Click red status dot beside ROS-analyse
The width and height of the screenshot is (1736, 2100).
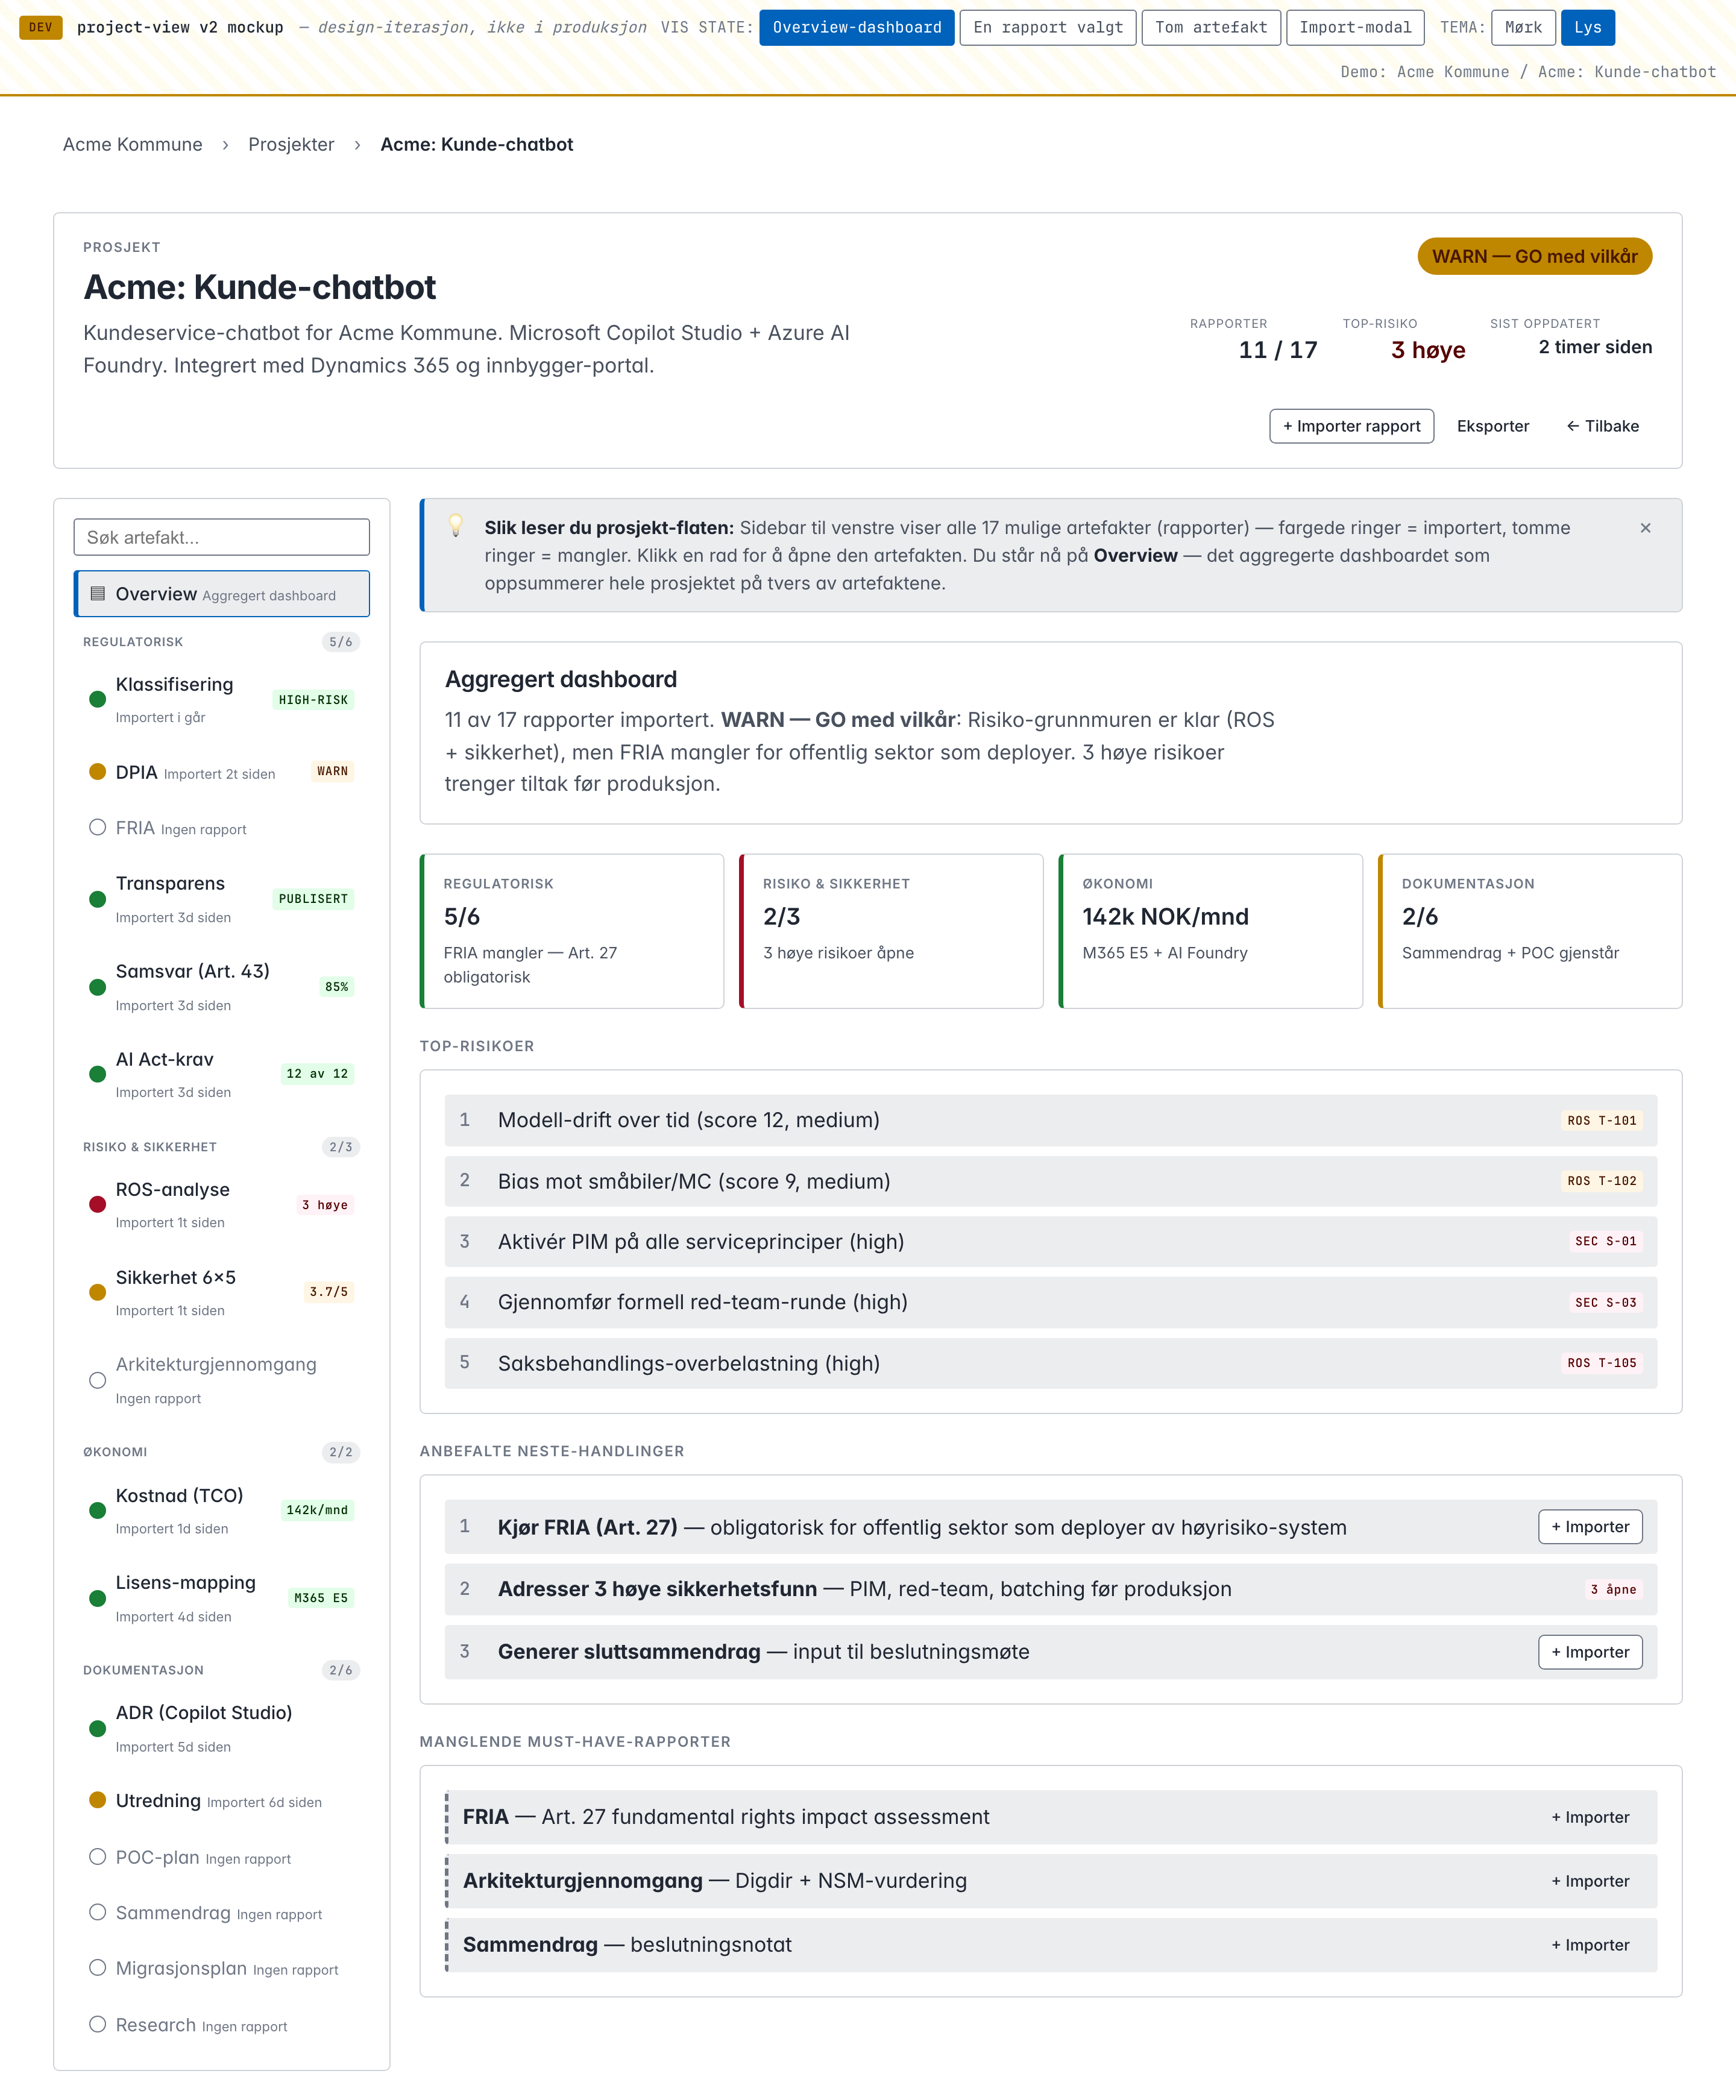(x=97, y=1205)
